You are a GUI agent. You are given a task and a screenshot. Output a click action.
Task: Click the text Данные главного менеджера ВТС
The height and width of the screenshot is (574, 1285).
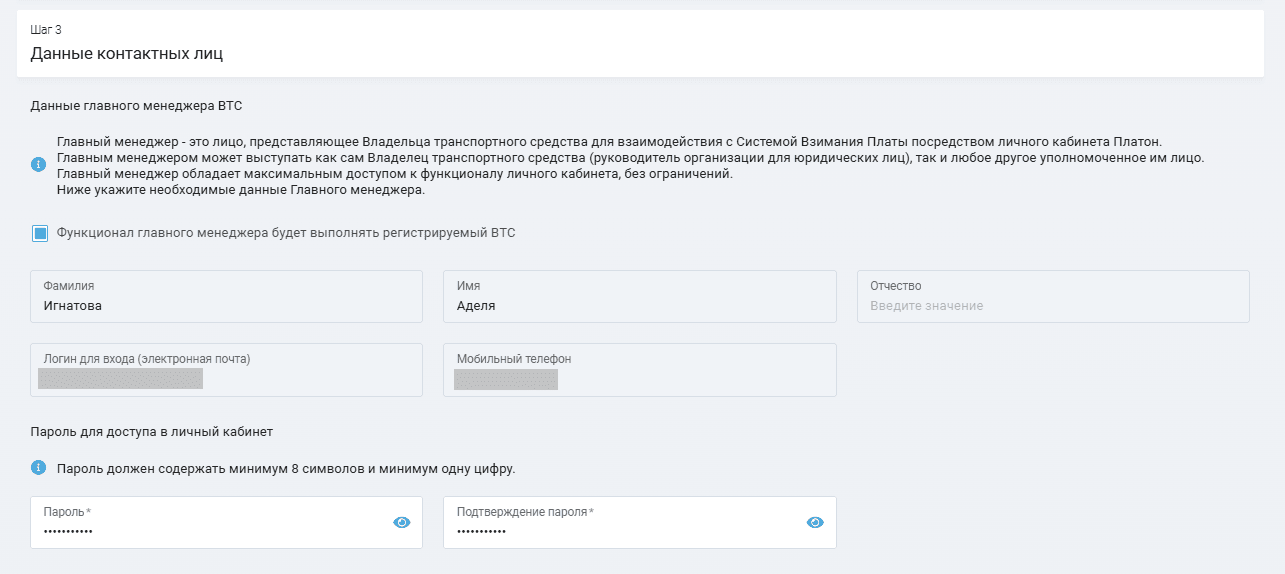coord(137,105)
